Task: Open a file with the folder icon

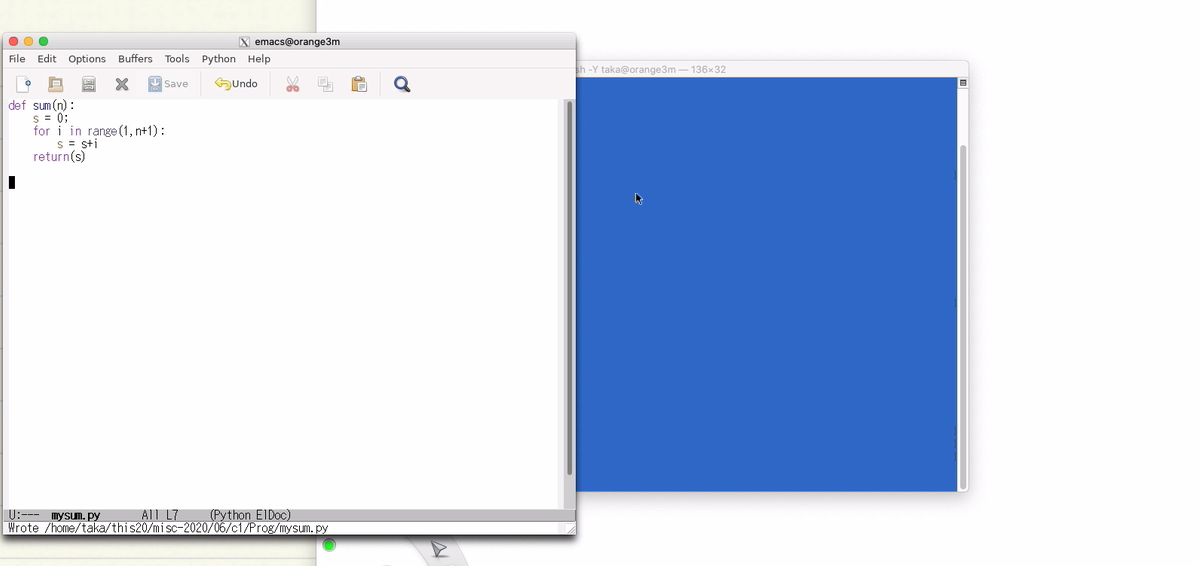Action: coord(56,84)
